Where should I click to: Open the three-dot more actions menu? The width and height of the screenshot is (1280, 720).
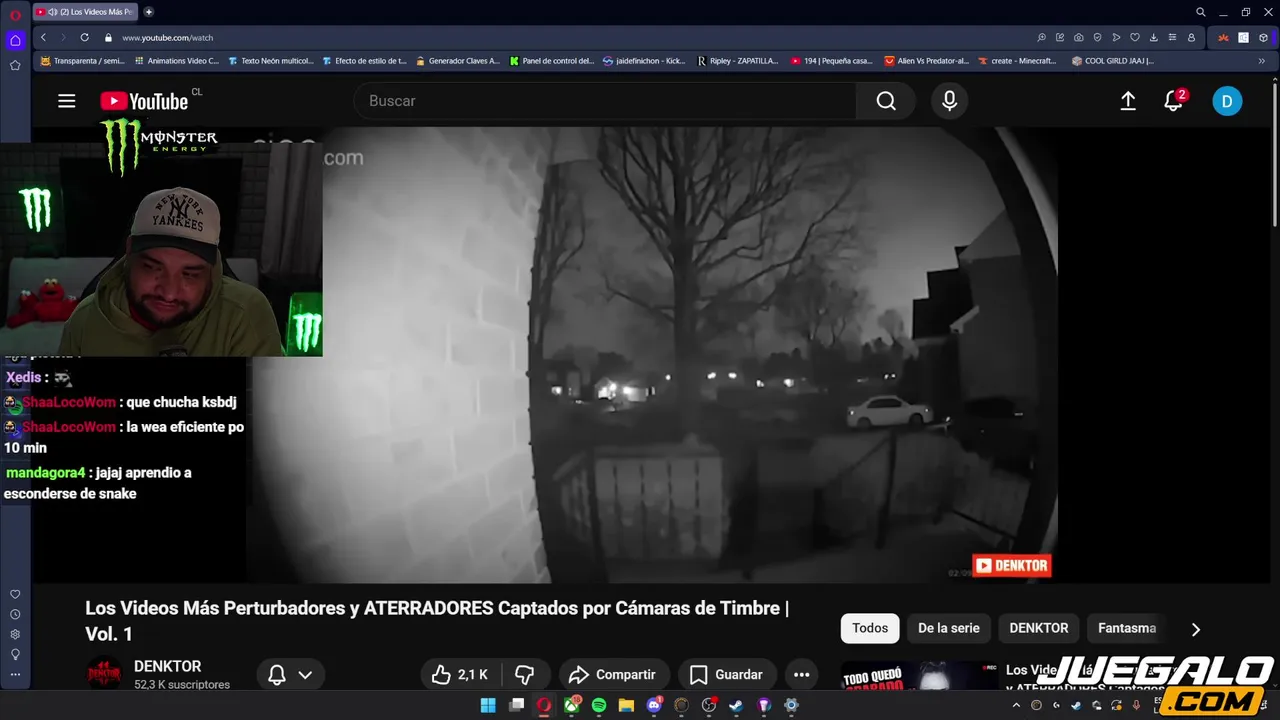pos(801,675)
